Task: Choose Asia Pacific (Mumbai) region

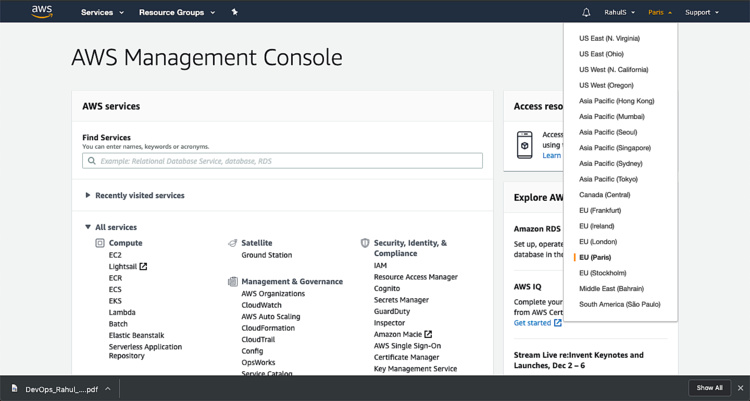Action: pos(614,116)
